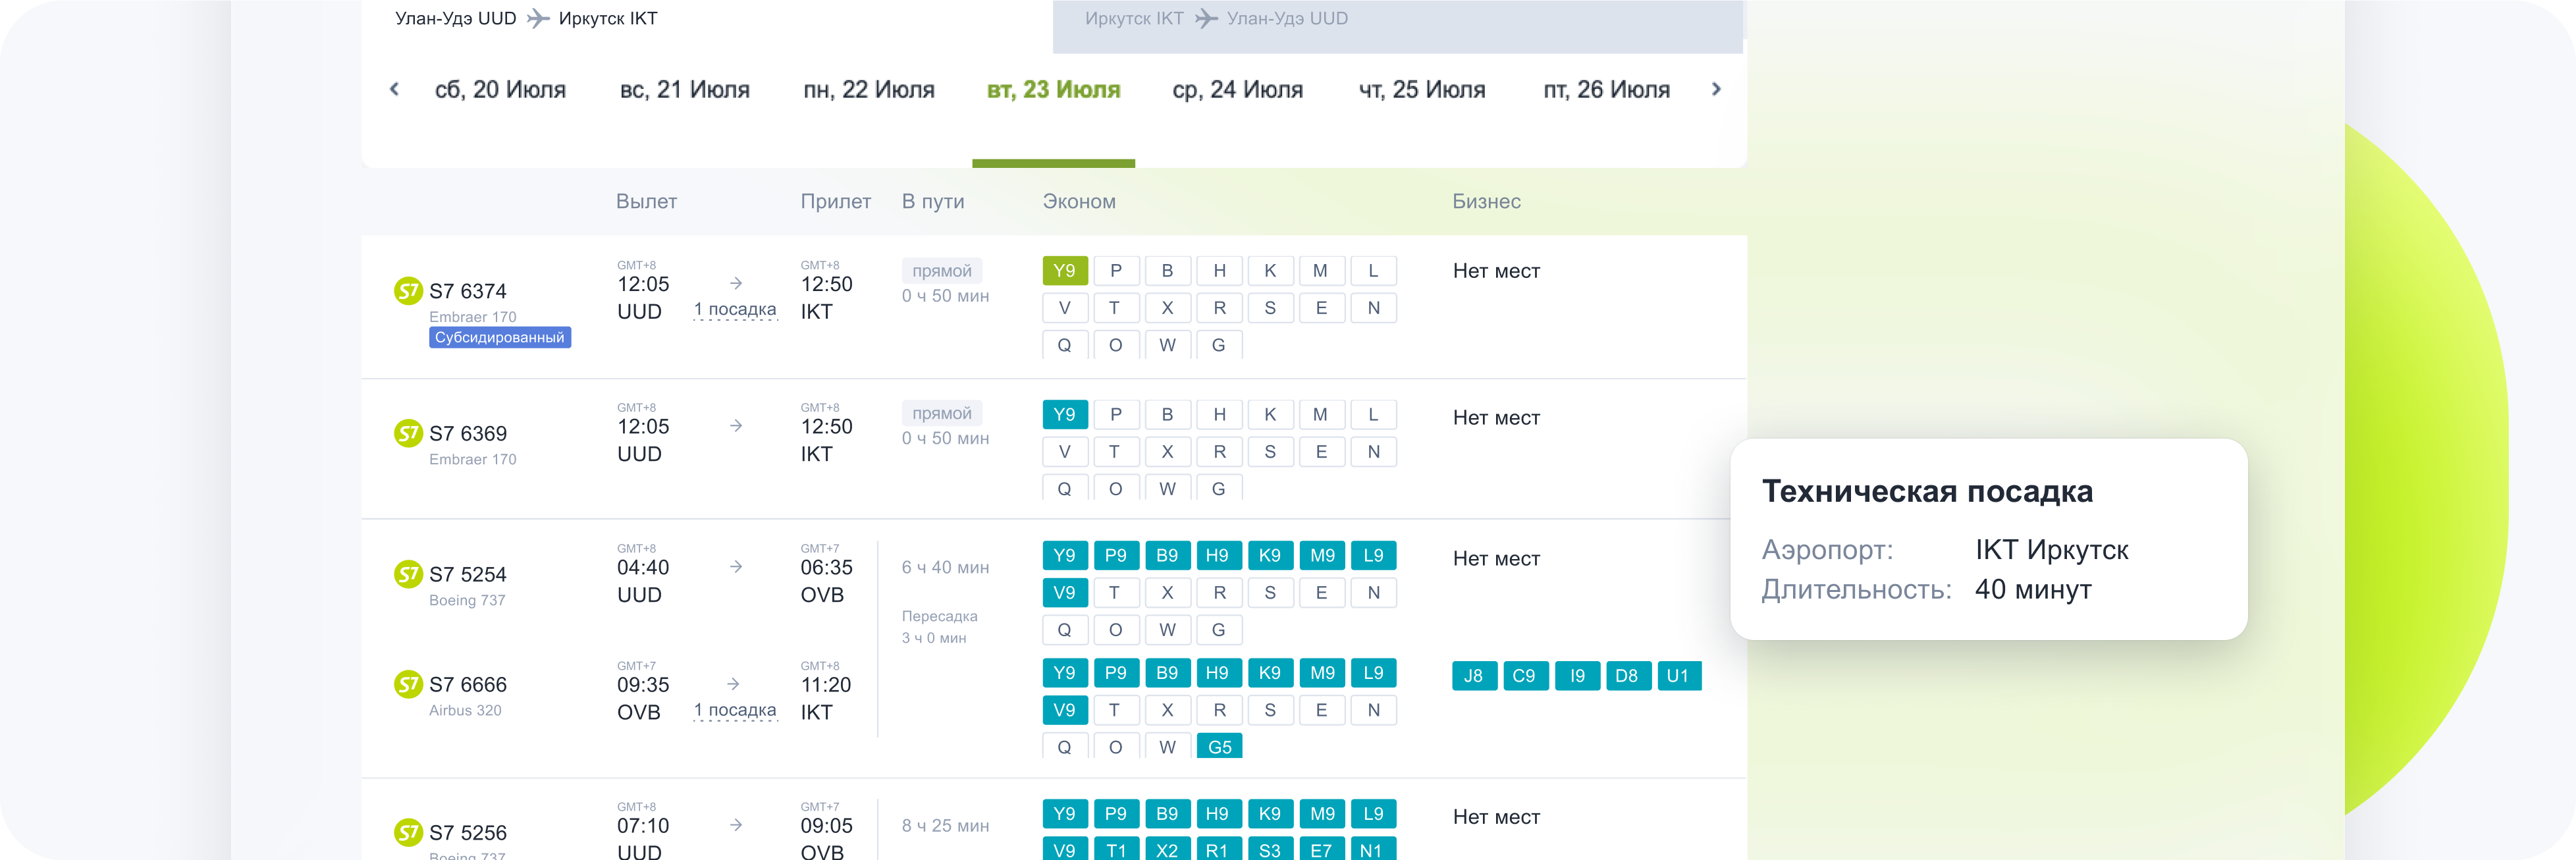
Task: Click the arrow icon on flight S7 6369
Action: tap(736, 426)
